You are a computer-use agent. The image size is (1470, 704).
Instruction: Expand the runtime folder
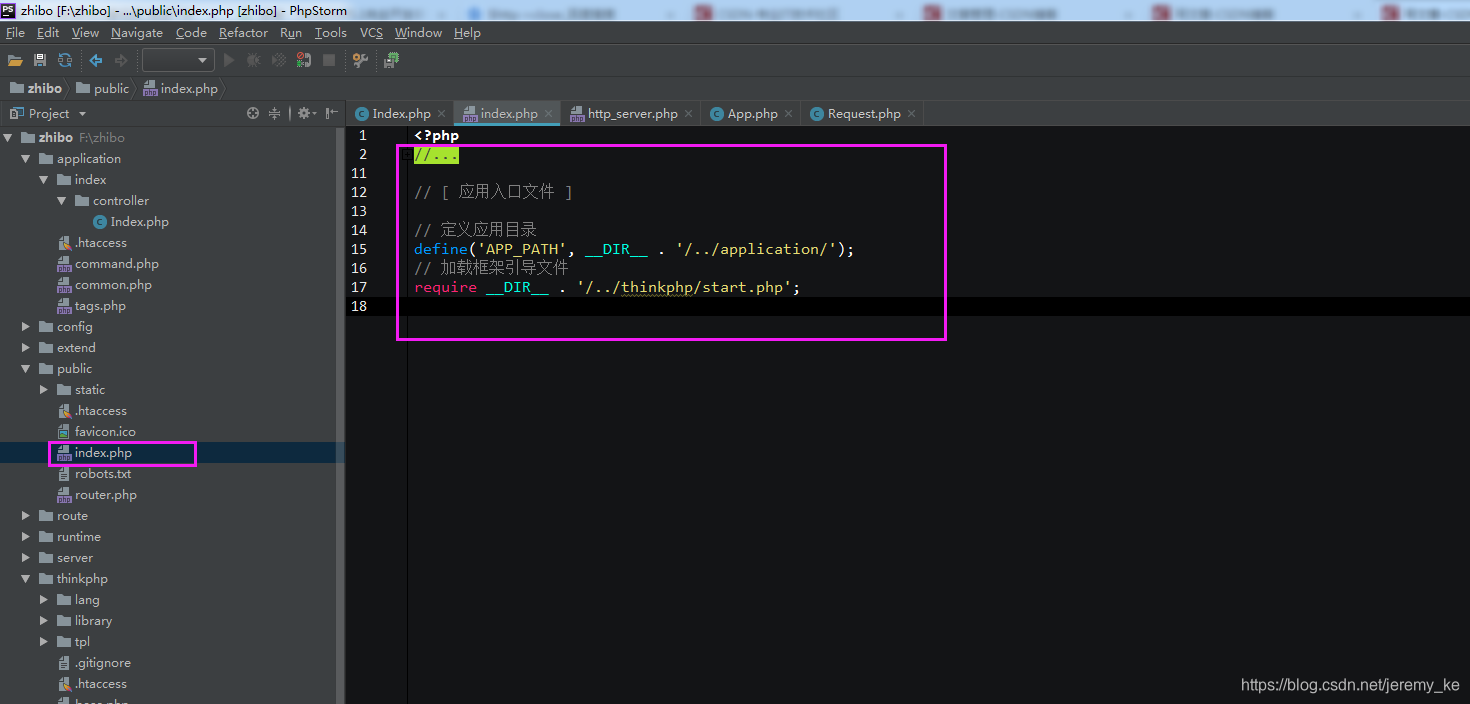(x=27, y=537)
